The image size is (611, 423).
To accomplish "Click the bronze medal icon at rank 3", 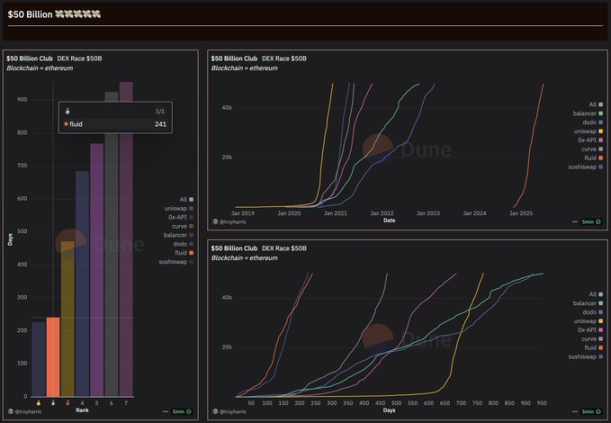I will (68, 403).
